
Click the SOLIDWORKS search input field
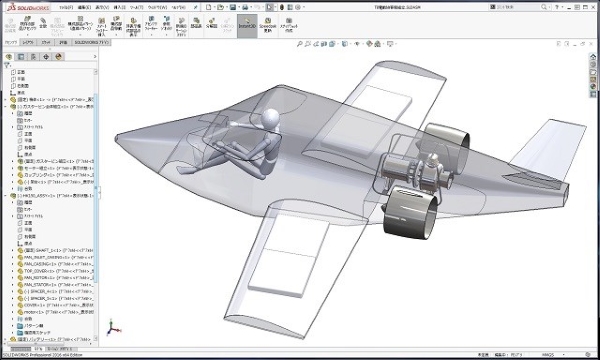click(x=518, y=7)
